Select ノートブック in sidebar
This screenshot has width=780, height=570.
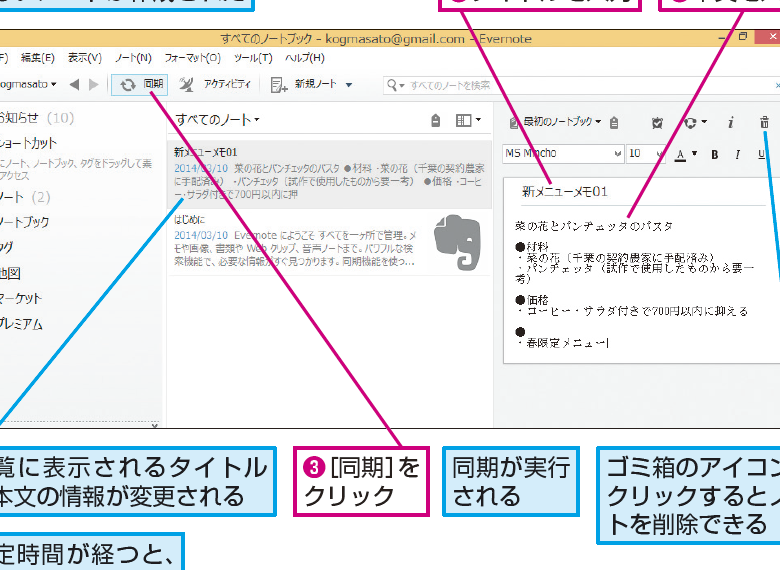pos(24,222)
